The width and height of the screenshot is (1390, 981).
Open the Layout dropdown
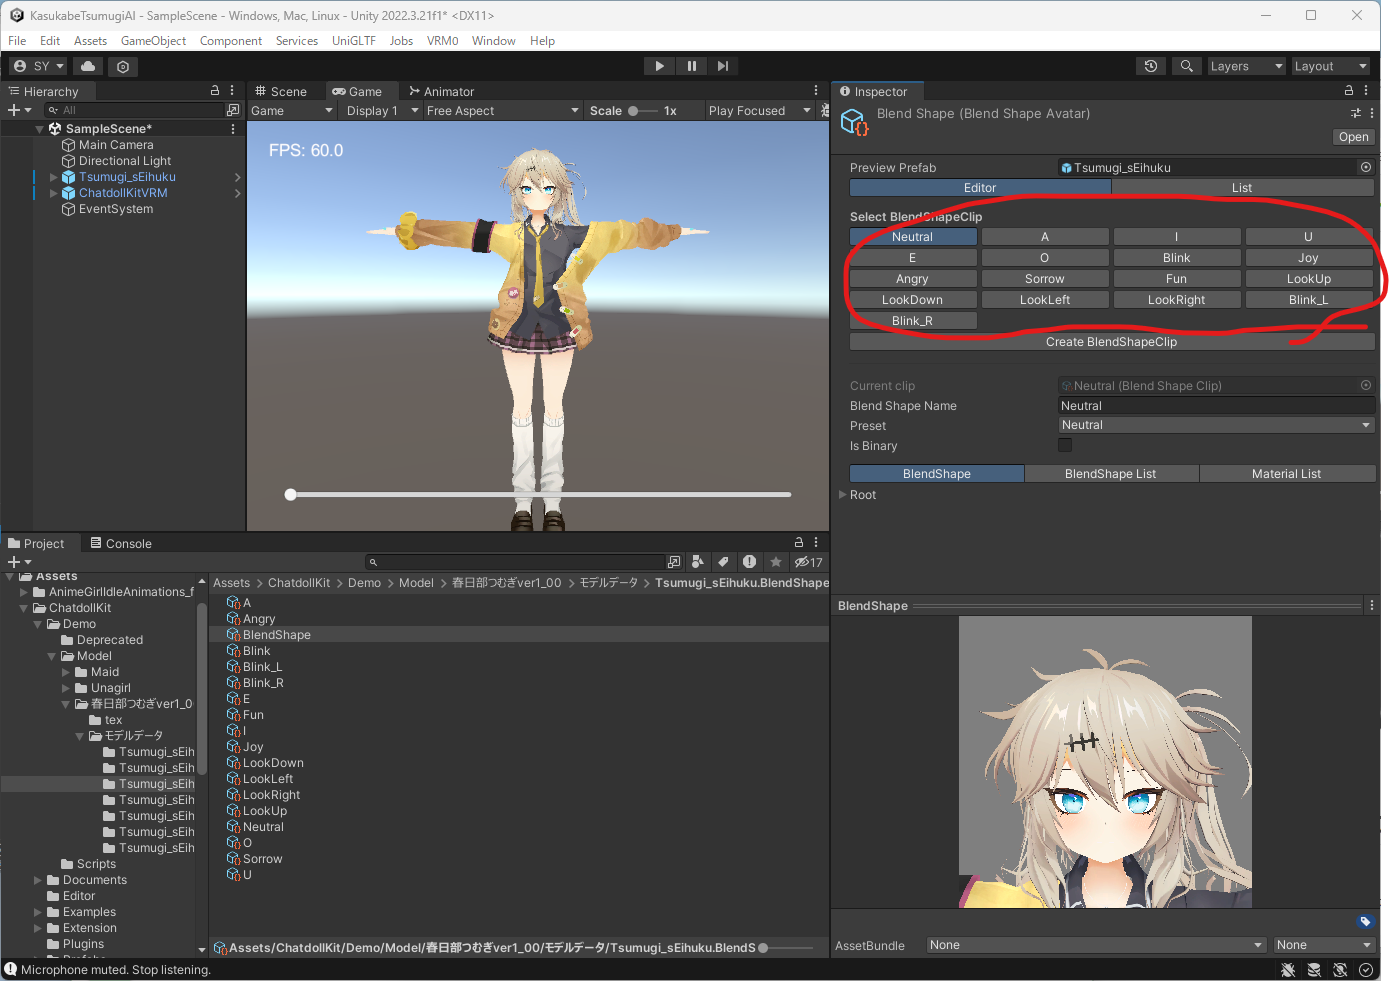pyautogui.click(x=1330, y=66)
